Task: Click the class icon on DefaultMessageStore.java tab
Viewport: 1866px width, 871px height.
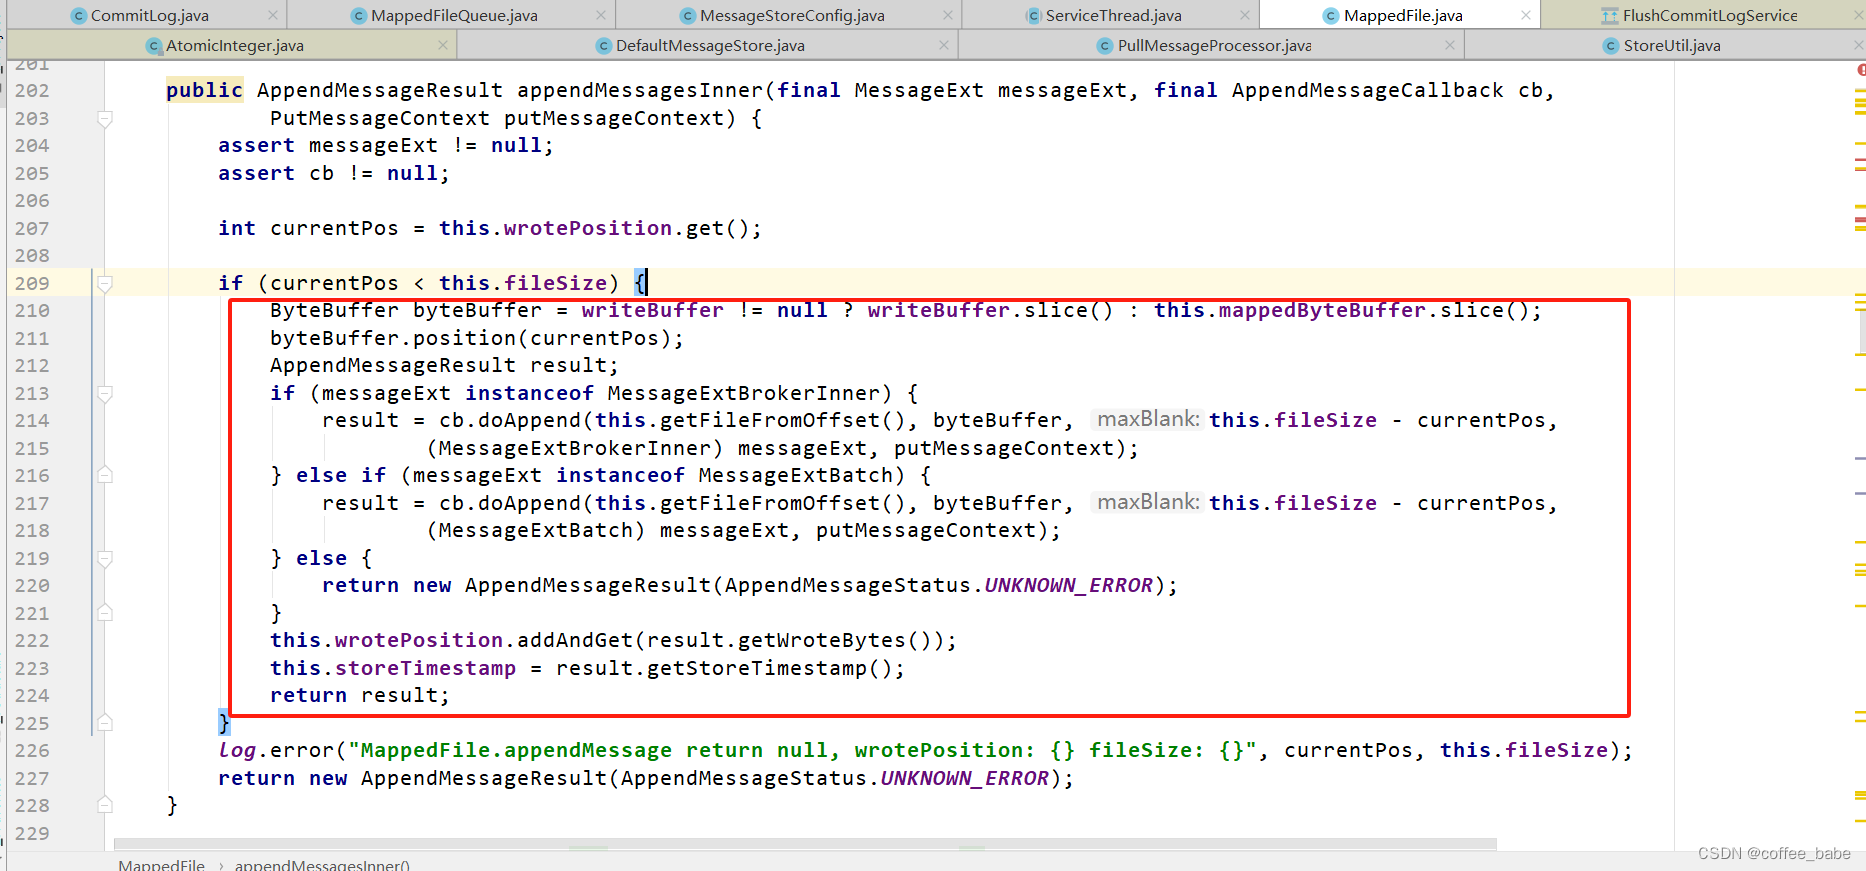Action: point(604,46)
